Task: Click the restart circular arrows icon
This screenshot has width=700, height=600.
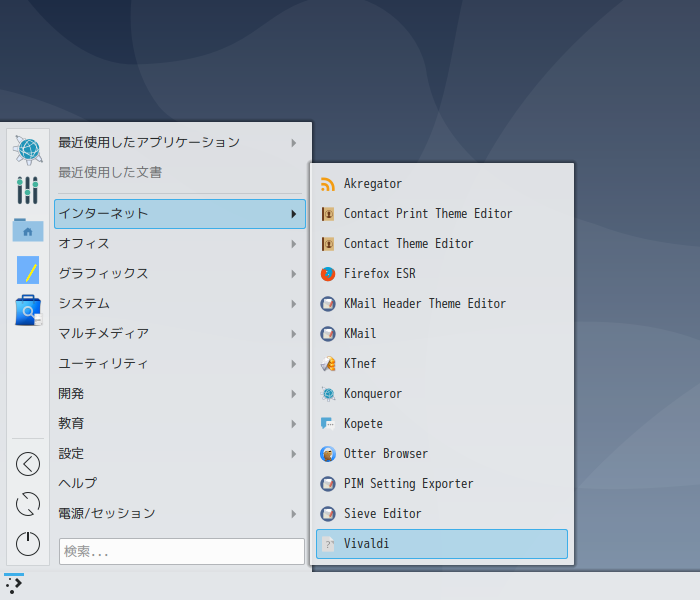Action: (x=28, y=504)
